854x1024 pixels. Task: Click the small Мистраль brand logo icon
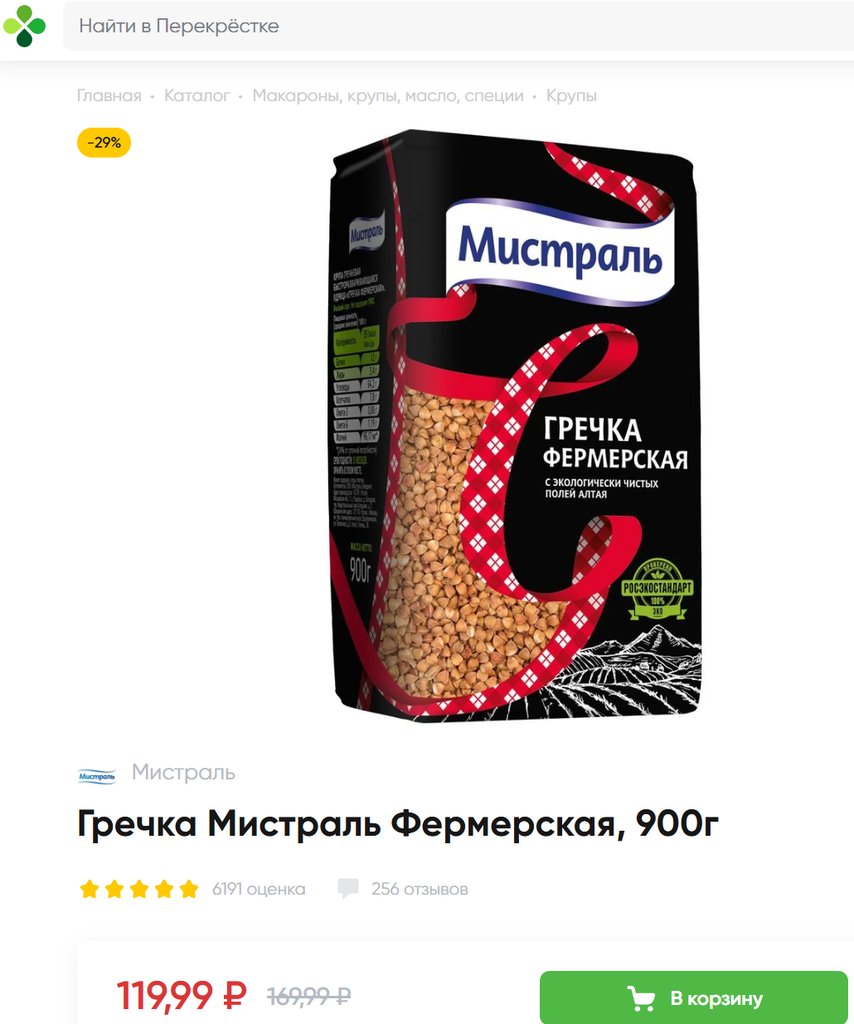tap(97, 776)
